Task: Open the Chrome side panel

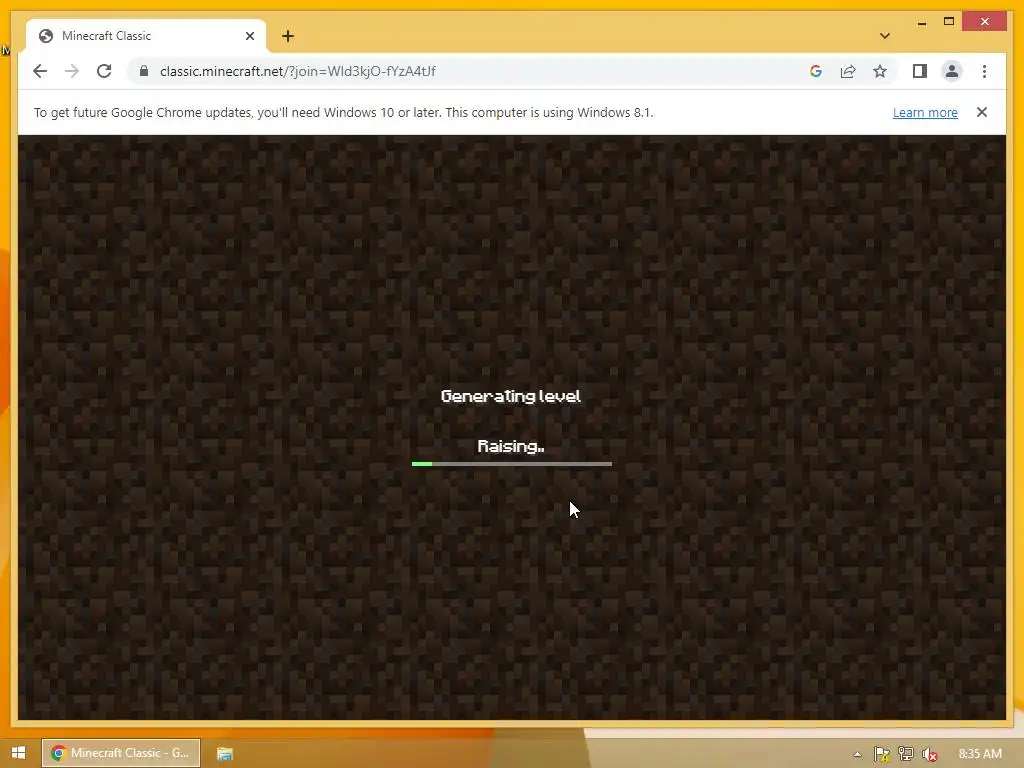Action: [x=920, y=71]
